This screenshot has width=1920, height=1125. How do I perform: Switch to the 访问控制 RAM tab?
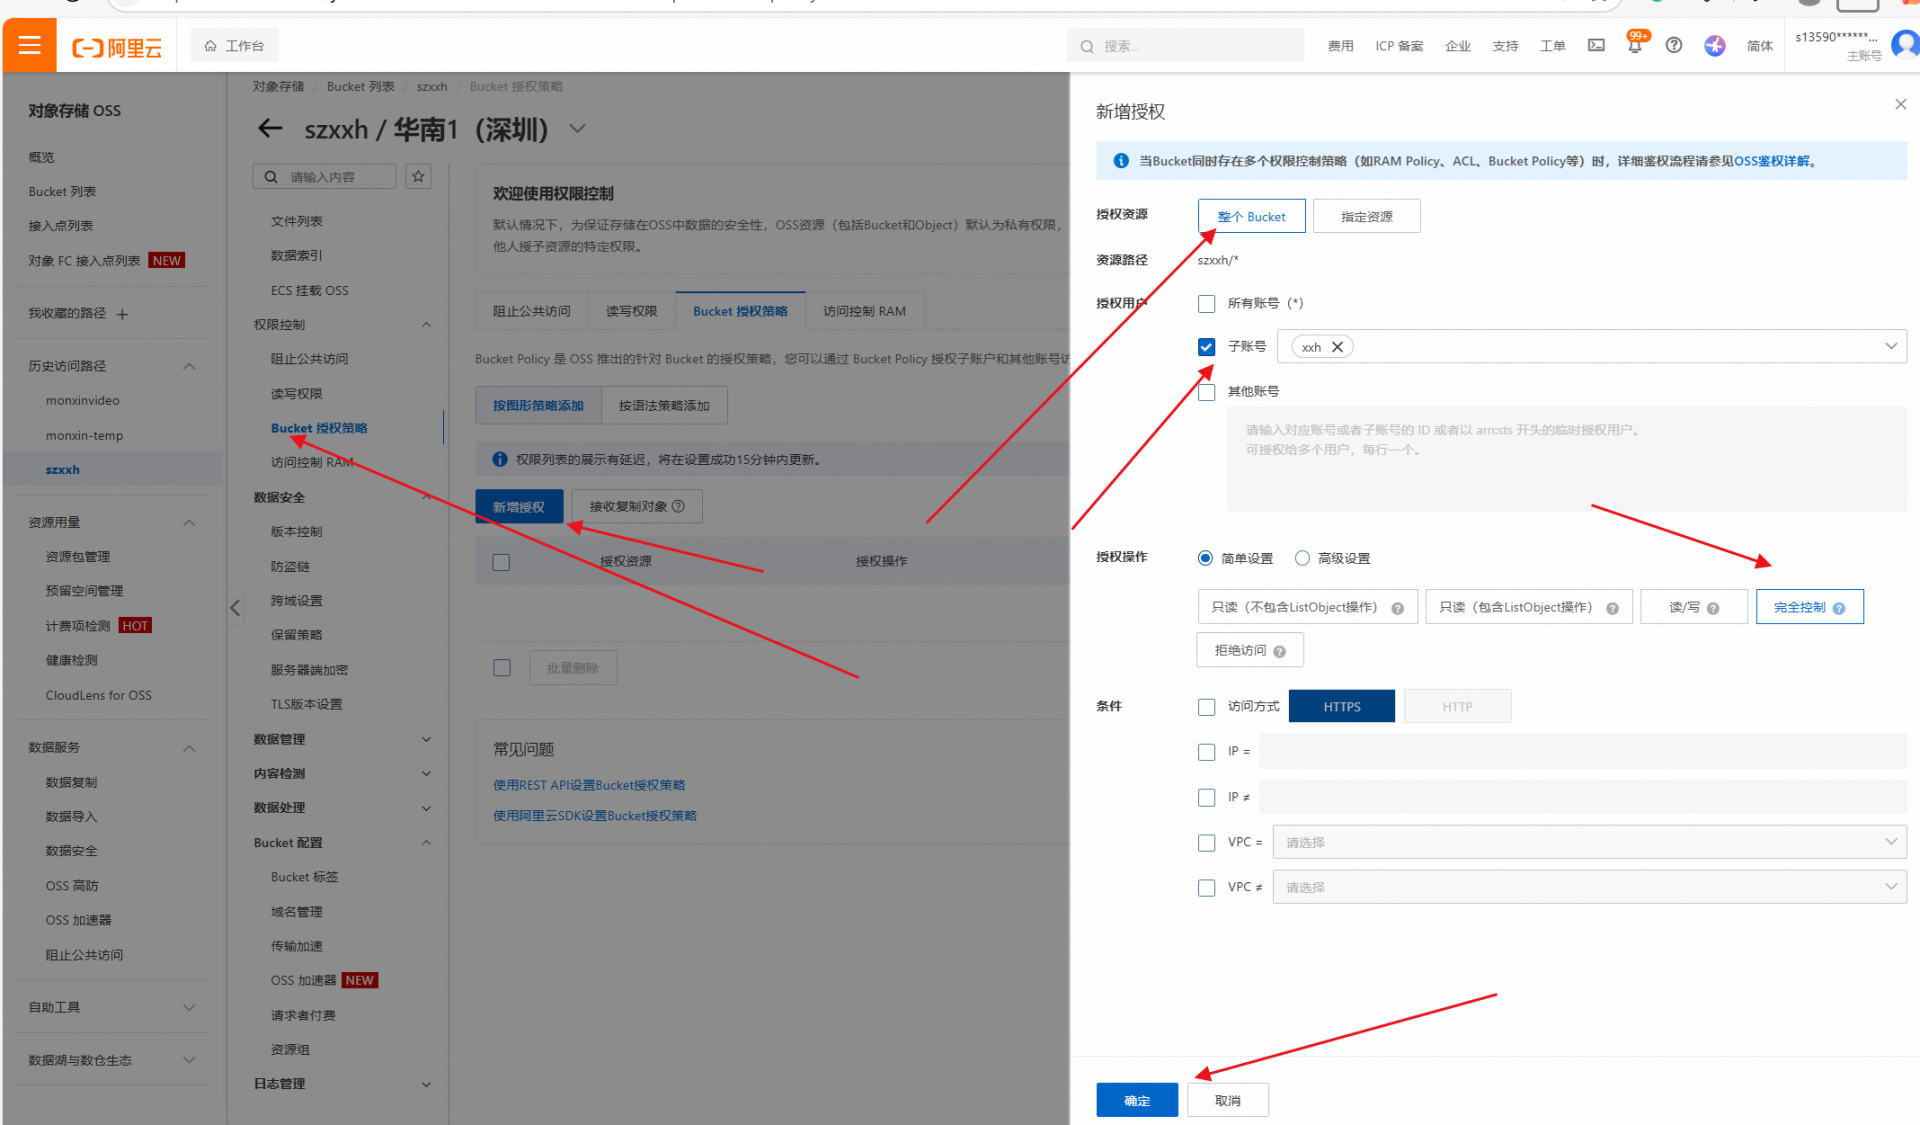[864, 311]
